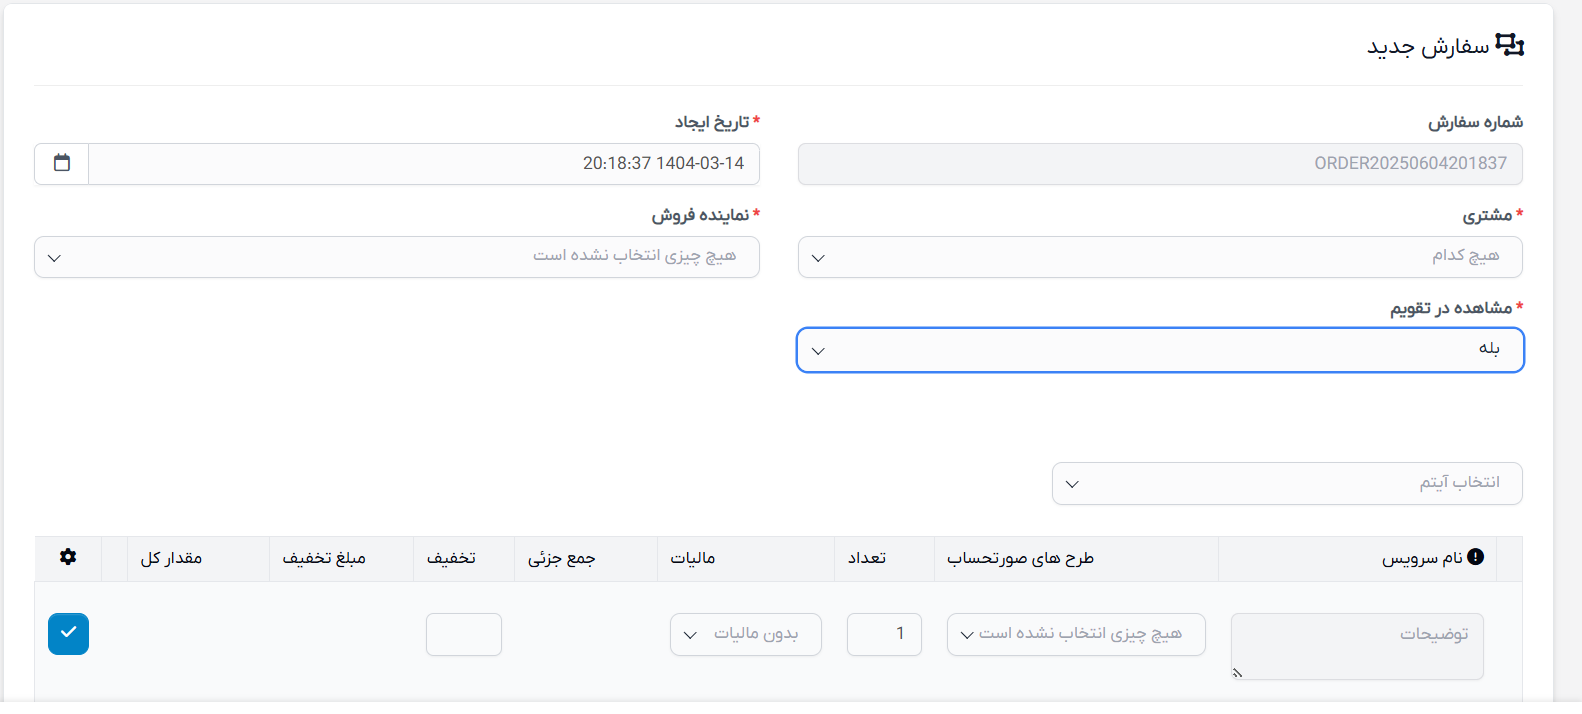Click the gear settings icon in table header
This screenshot has width=1582, height=714.
point(68,557)
